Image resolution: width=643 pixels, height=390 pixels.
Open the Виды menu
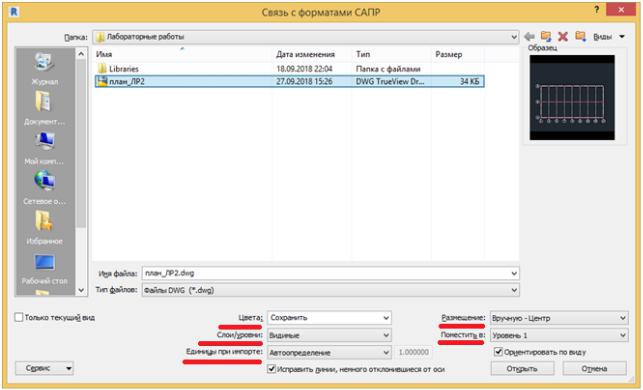pyautogui.click(x=609, y=36)
